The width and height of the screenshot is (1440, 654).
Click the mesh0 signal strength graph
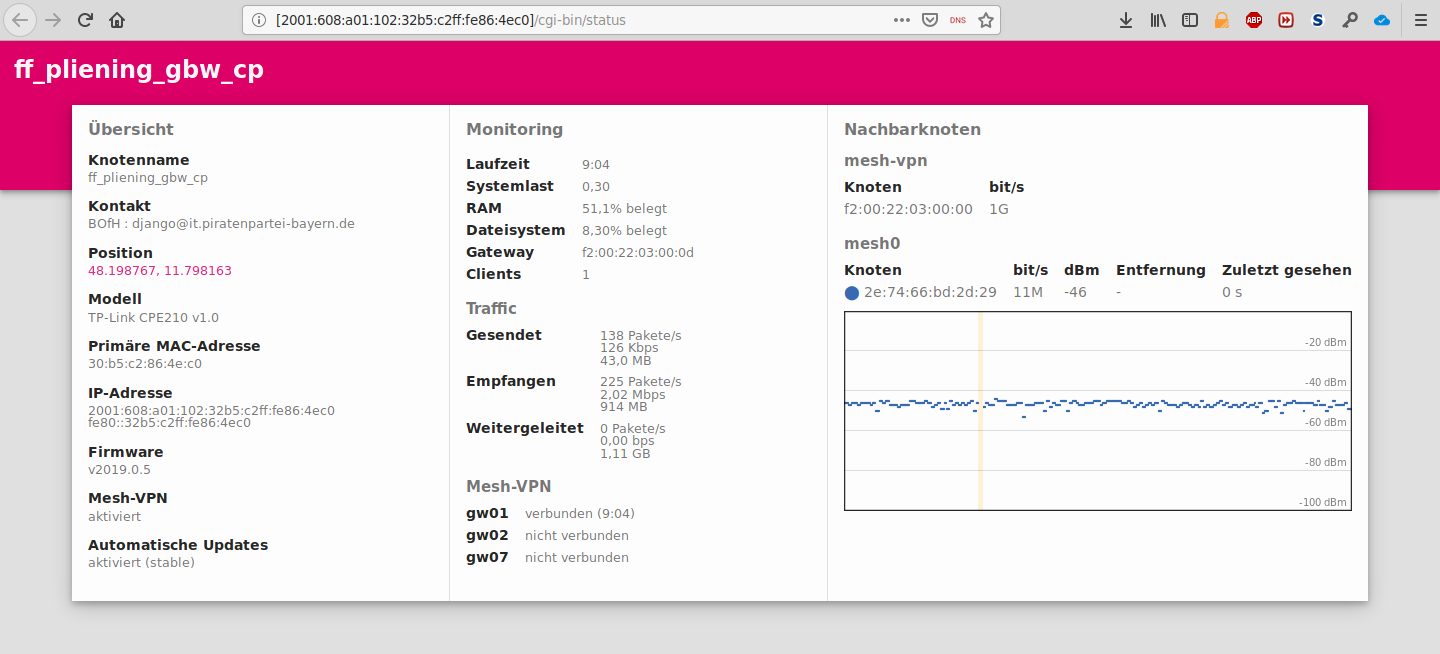[1097, 410]
